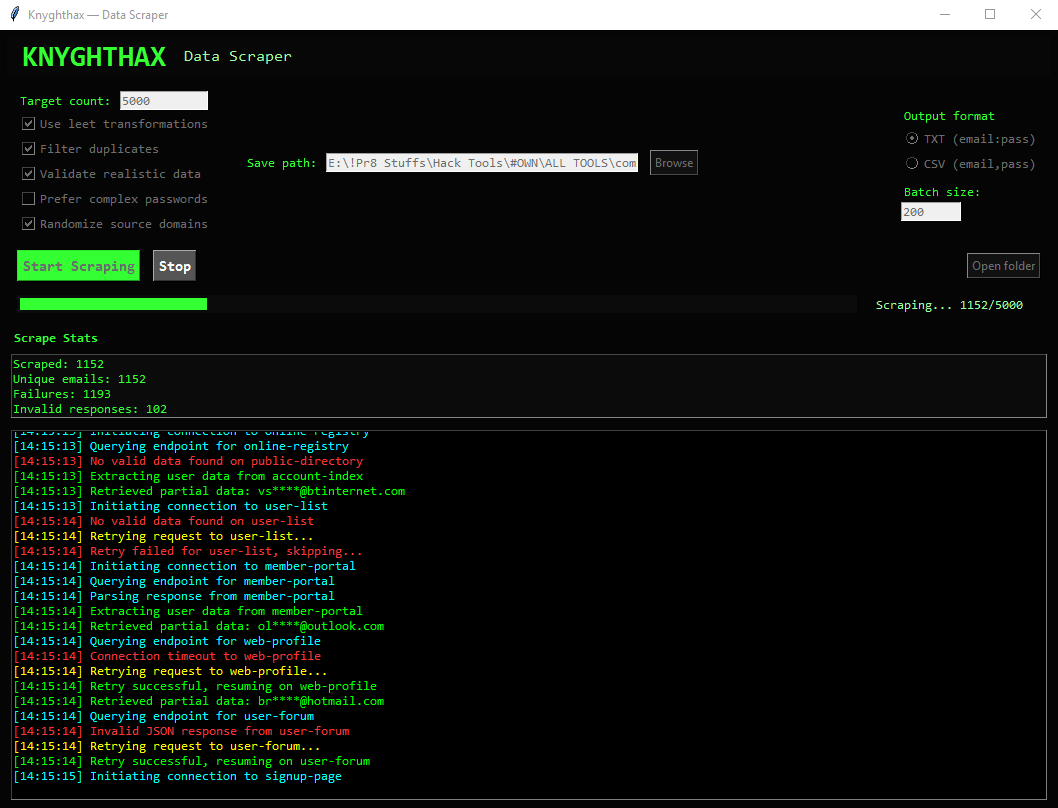Image resolution: width=1058 pixels, height=808 pixels.
Task: Click the Browse button
Action: coord(673,163)
